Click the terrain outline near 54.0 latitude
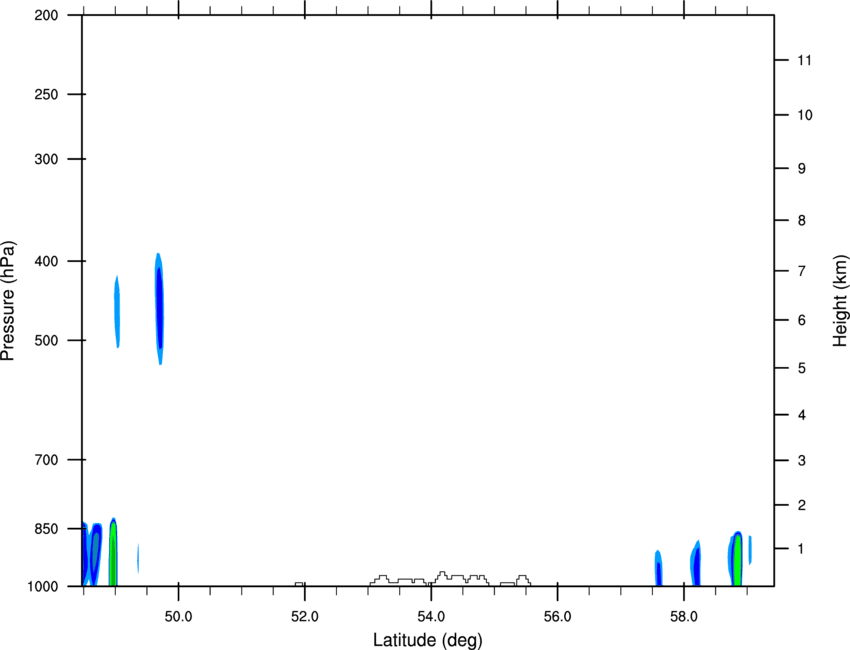This screenshot has height=650, width=850. click(x=450, y=579)
